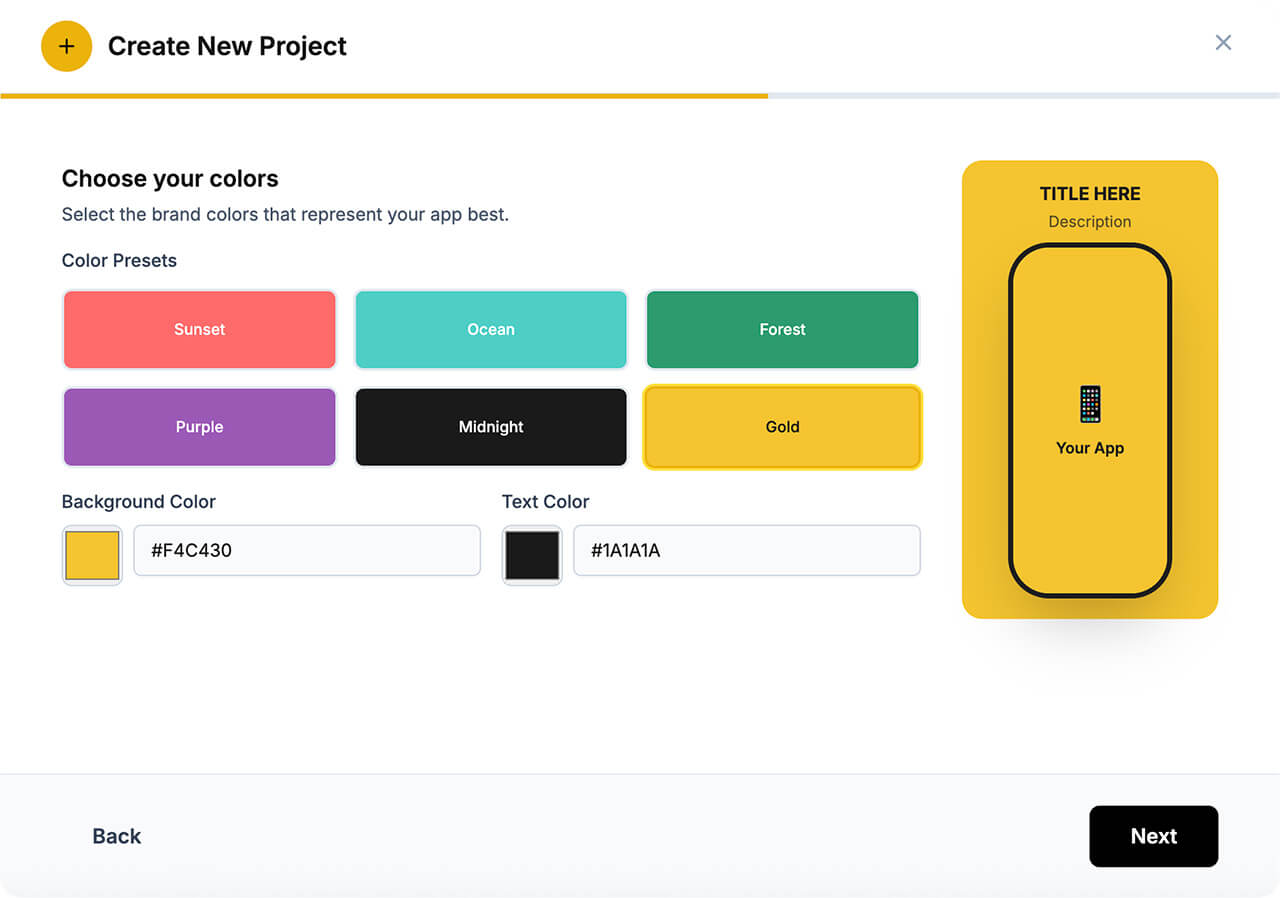Choose the Ocean color preset
This screenshot has height=898, width=1280.
coord(491,330)
